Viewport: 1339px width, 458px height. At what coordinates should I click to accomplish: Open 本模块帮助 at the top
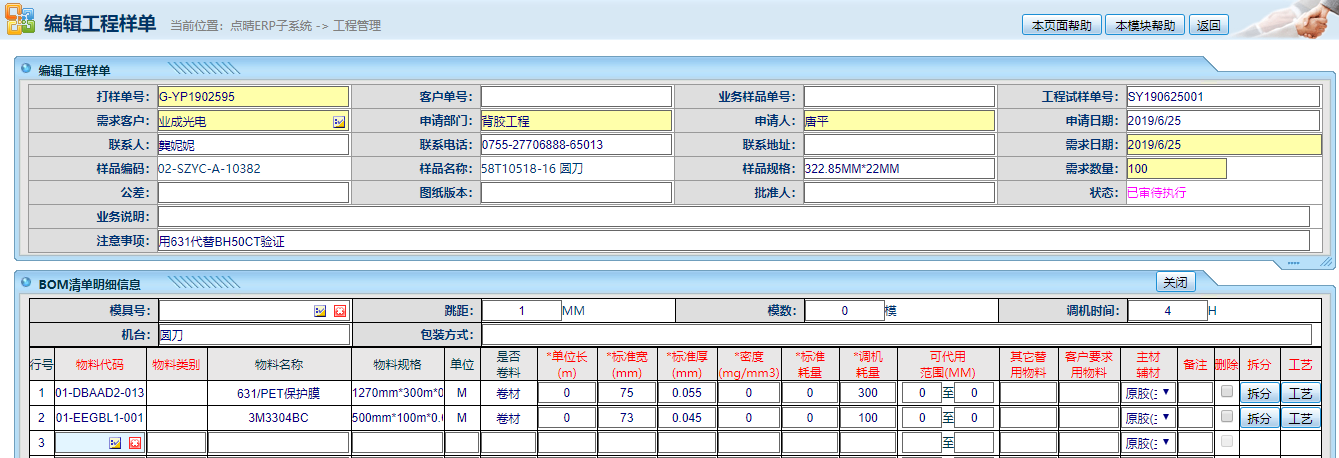pos(1145,25)
